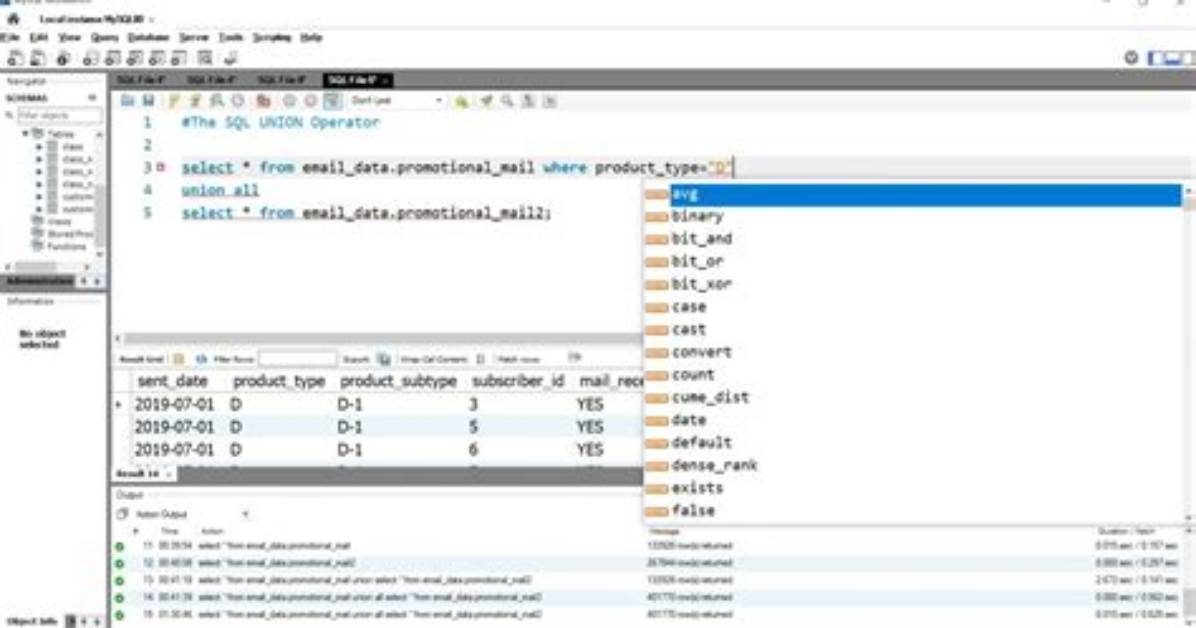Click the search table data toolbar icon
The width and height of the screenshot is (1196, 628).
point(205,58)
